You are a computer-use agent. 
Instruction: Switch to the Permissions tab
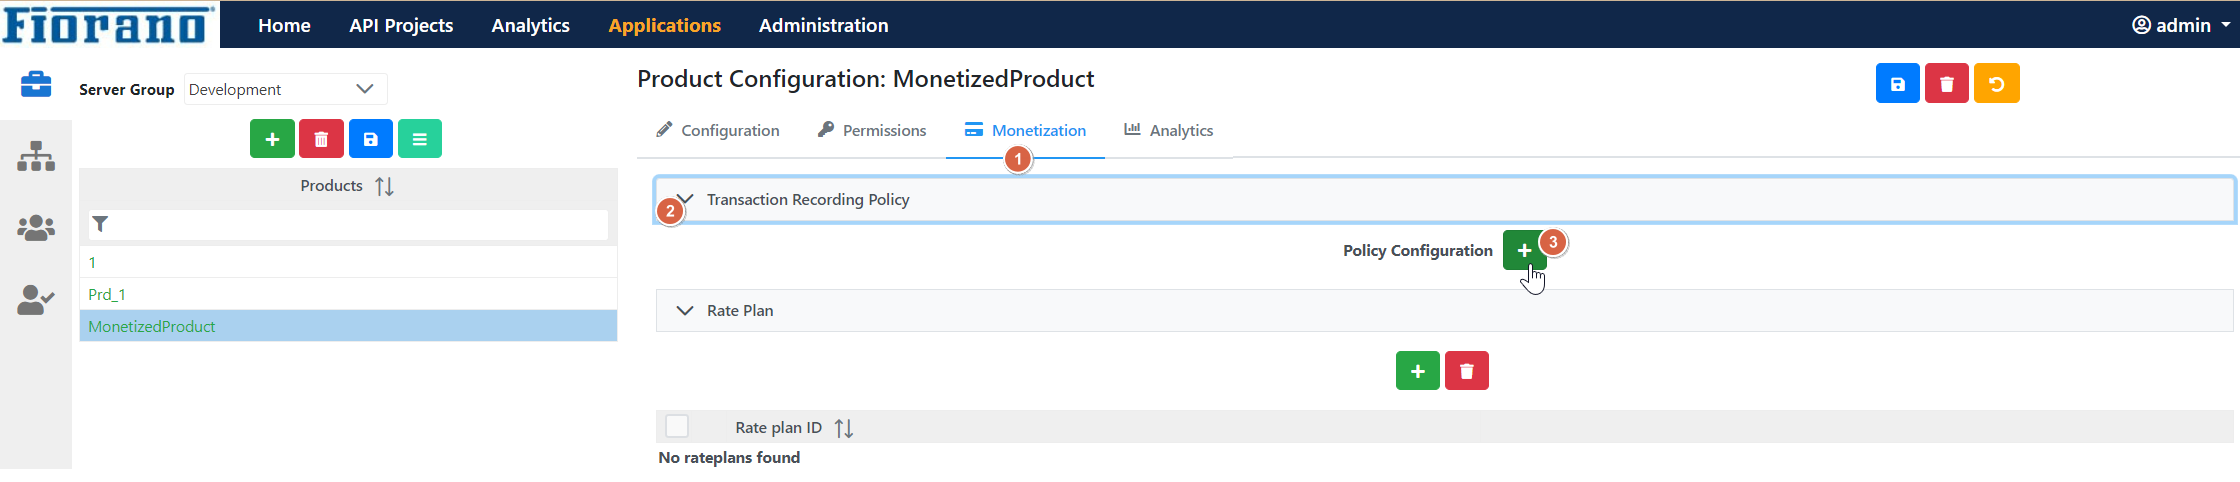[872, 130]
